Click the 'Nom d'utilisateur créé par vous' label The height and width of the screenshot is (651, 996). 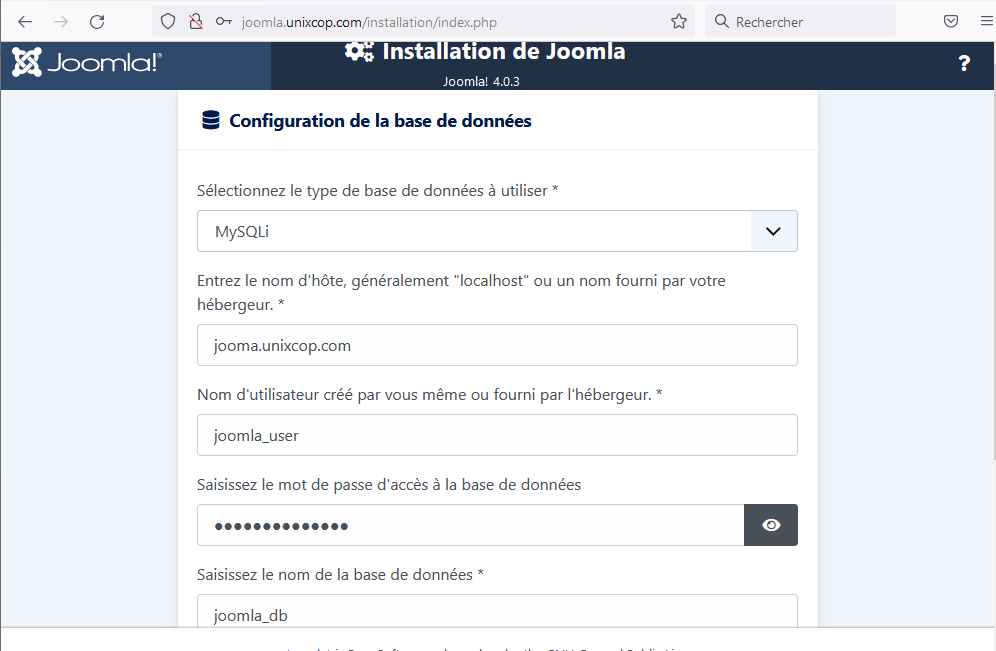click(429, 395)
